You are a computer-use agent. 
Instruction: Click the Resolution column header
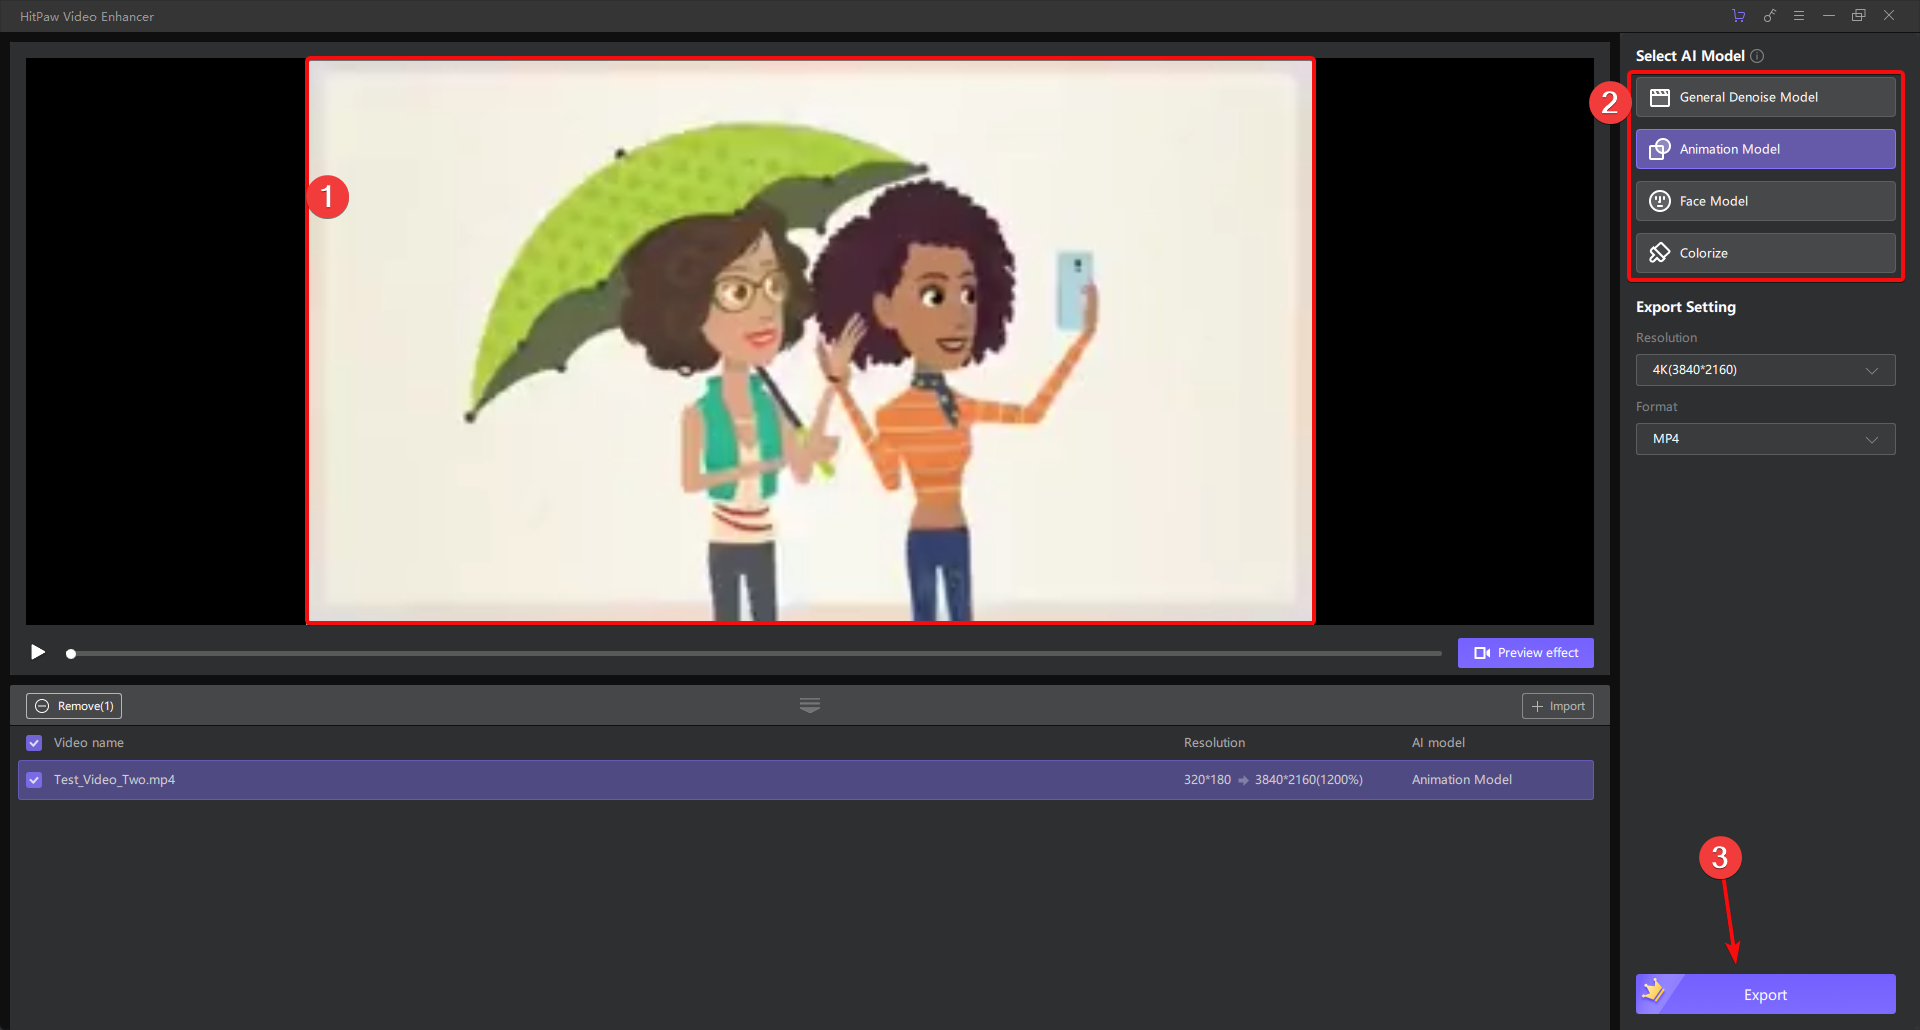coord(1214,743)
